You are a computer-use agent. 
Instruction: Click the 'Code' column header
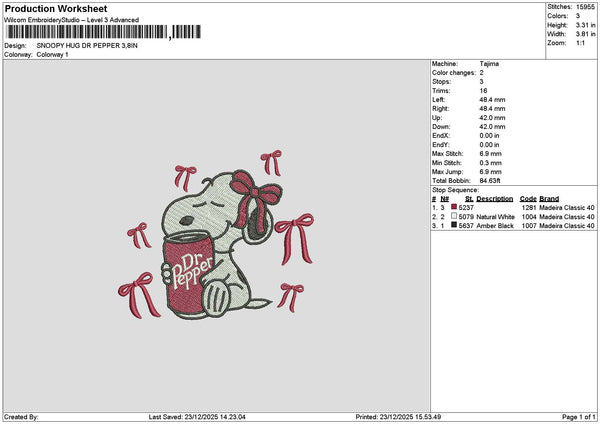pos(528,199)
